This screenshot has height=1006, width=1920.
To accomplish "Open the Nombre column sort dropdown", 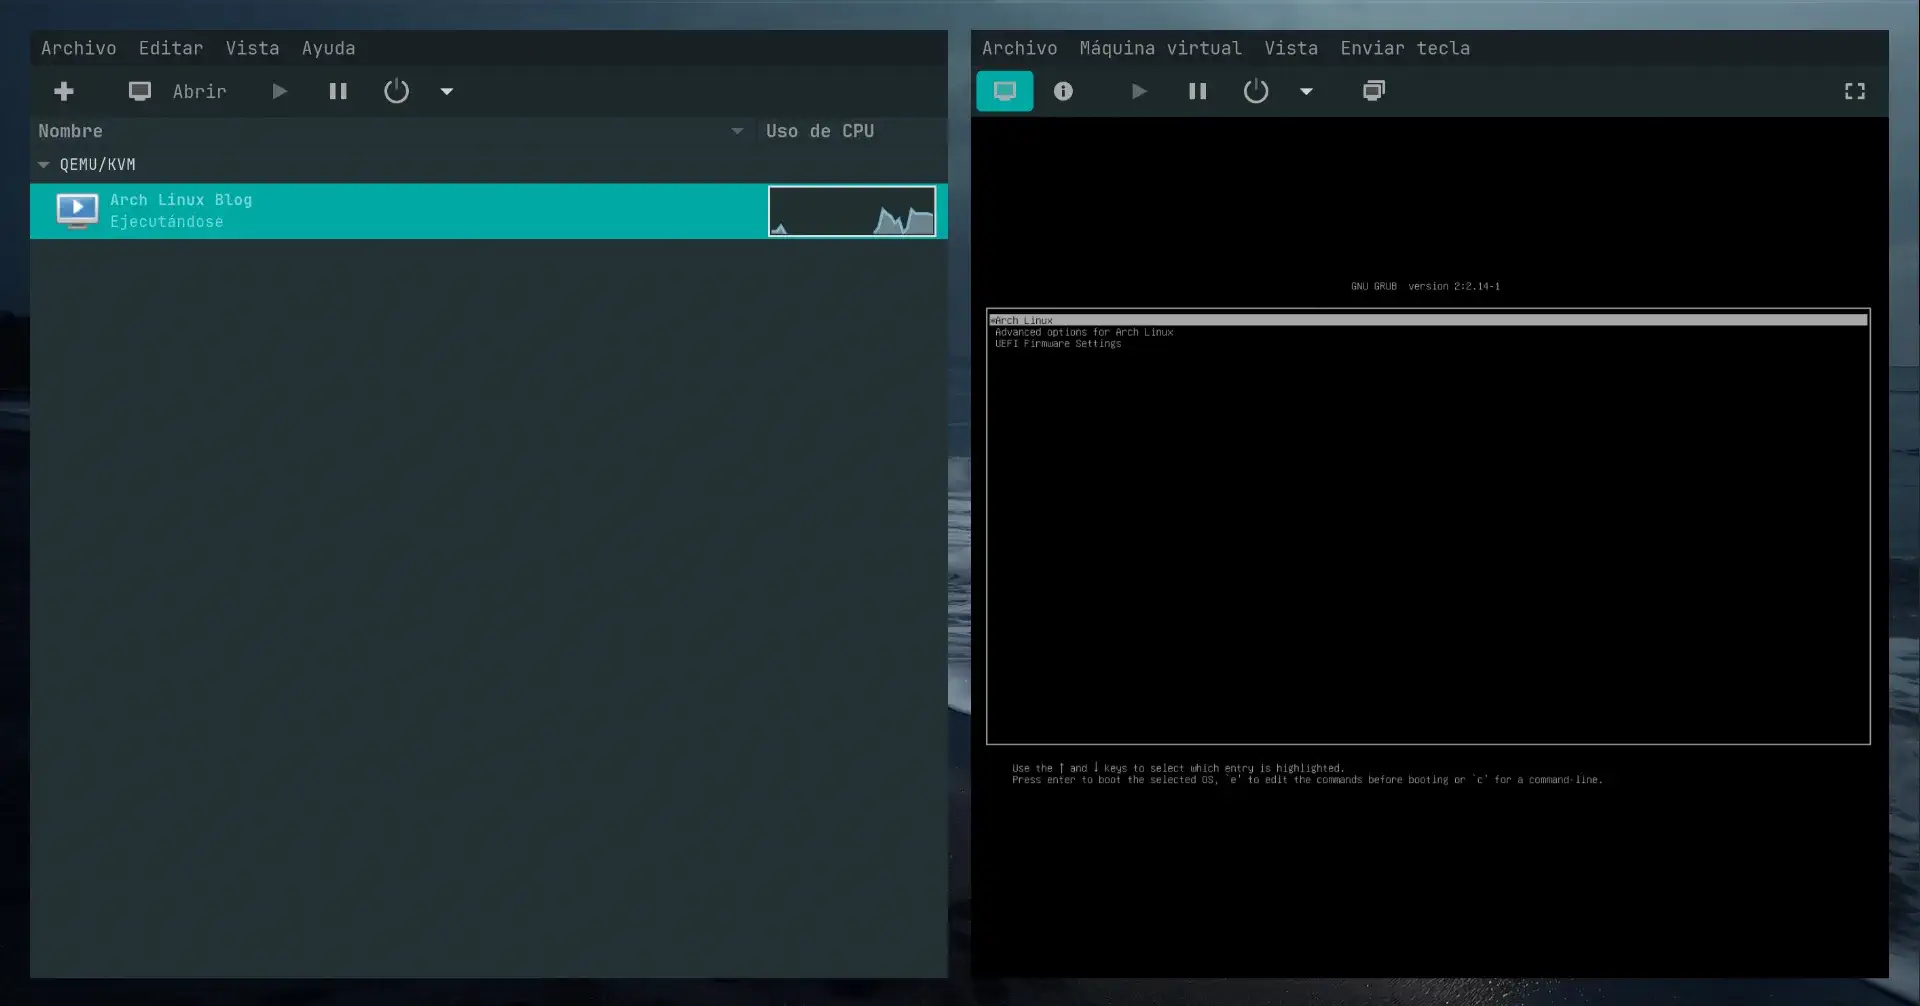I will (737, 130).
